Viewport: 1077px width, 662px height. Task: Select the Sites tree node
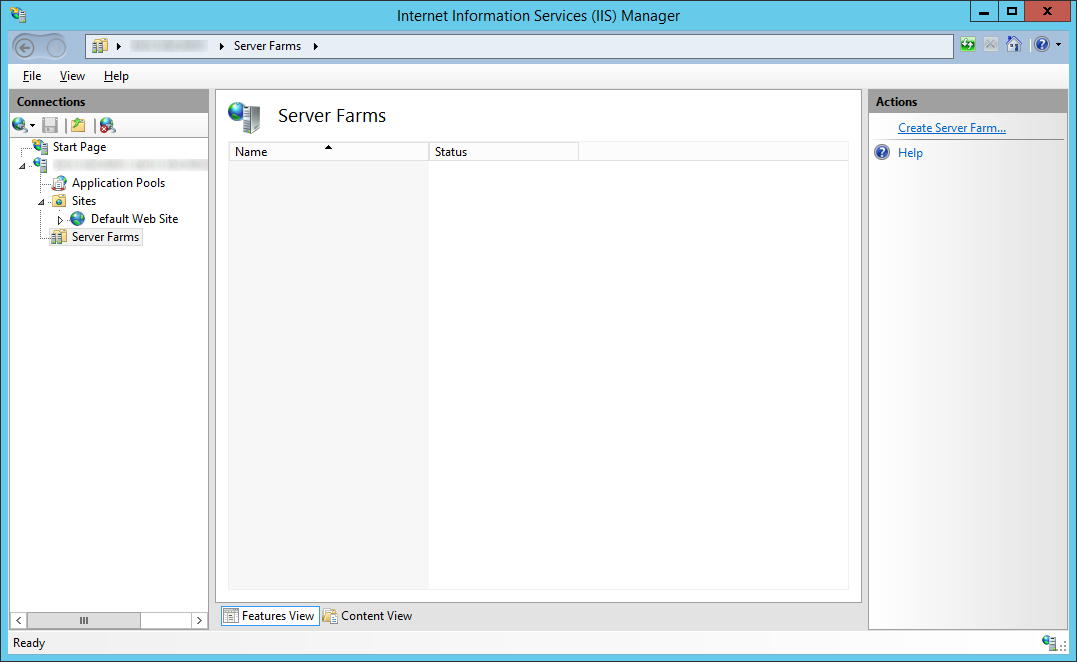coord(84,201)
